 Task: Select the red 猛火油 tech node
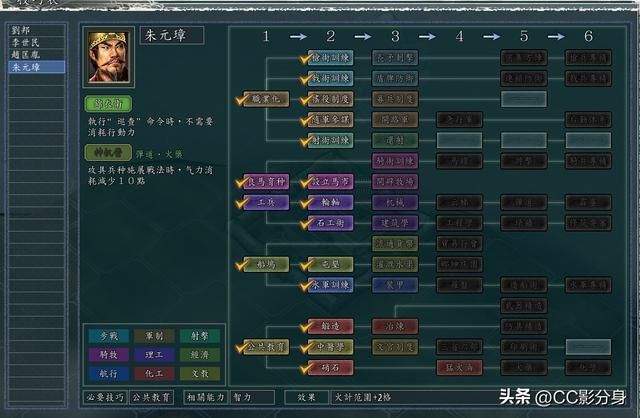tap(459, 367)
